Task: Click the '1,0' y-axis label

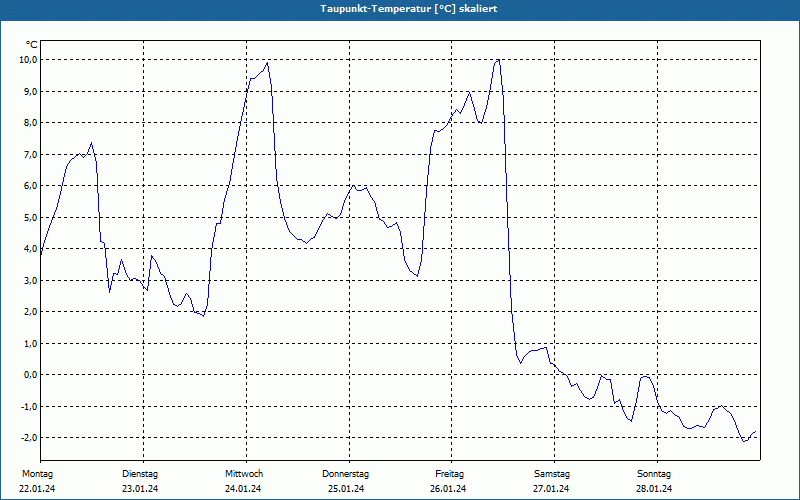Action: click(x=31, y=343)
